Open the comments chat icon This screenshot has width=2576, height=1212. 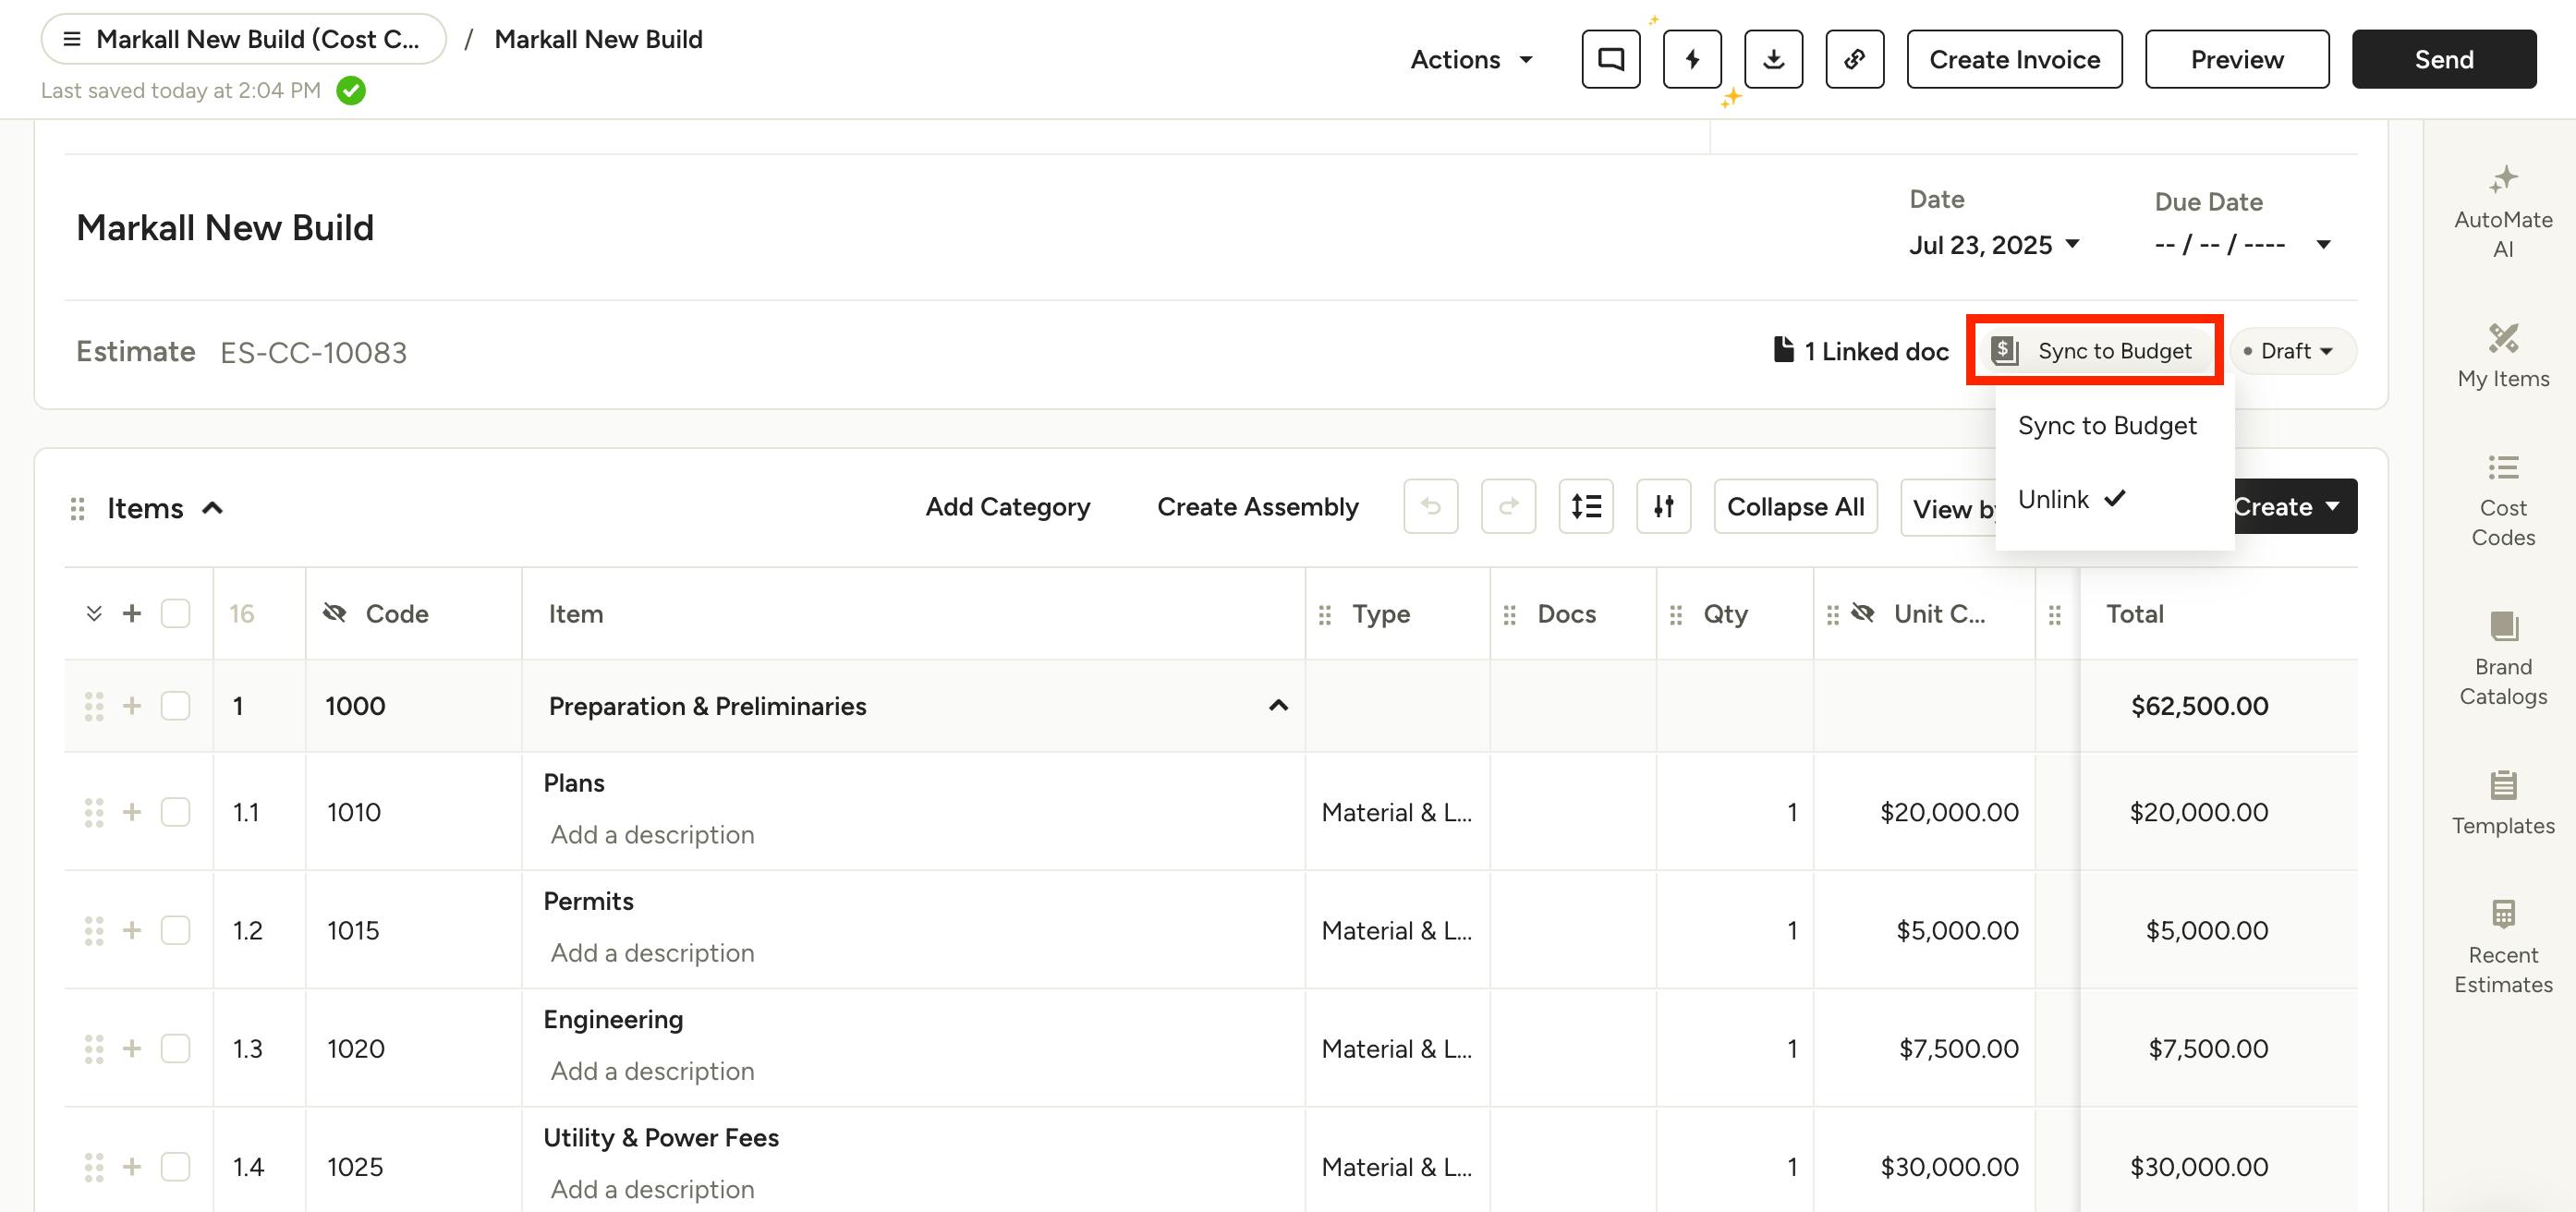(1610, 59)
